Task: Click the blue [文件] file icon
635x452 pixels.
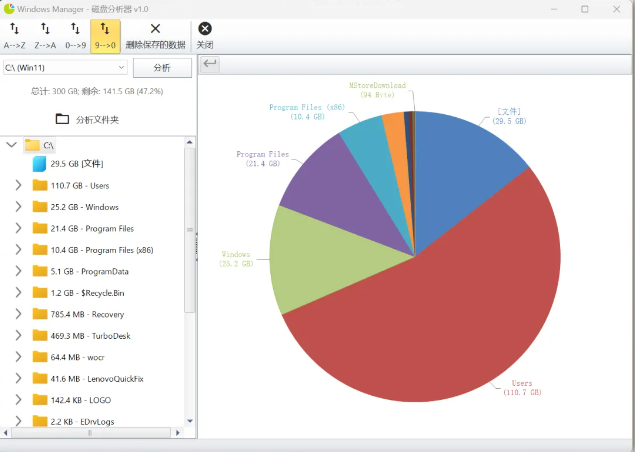Action: click(39, 164)
